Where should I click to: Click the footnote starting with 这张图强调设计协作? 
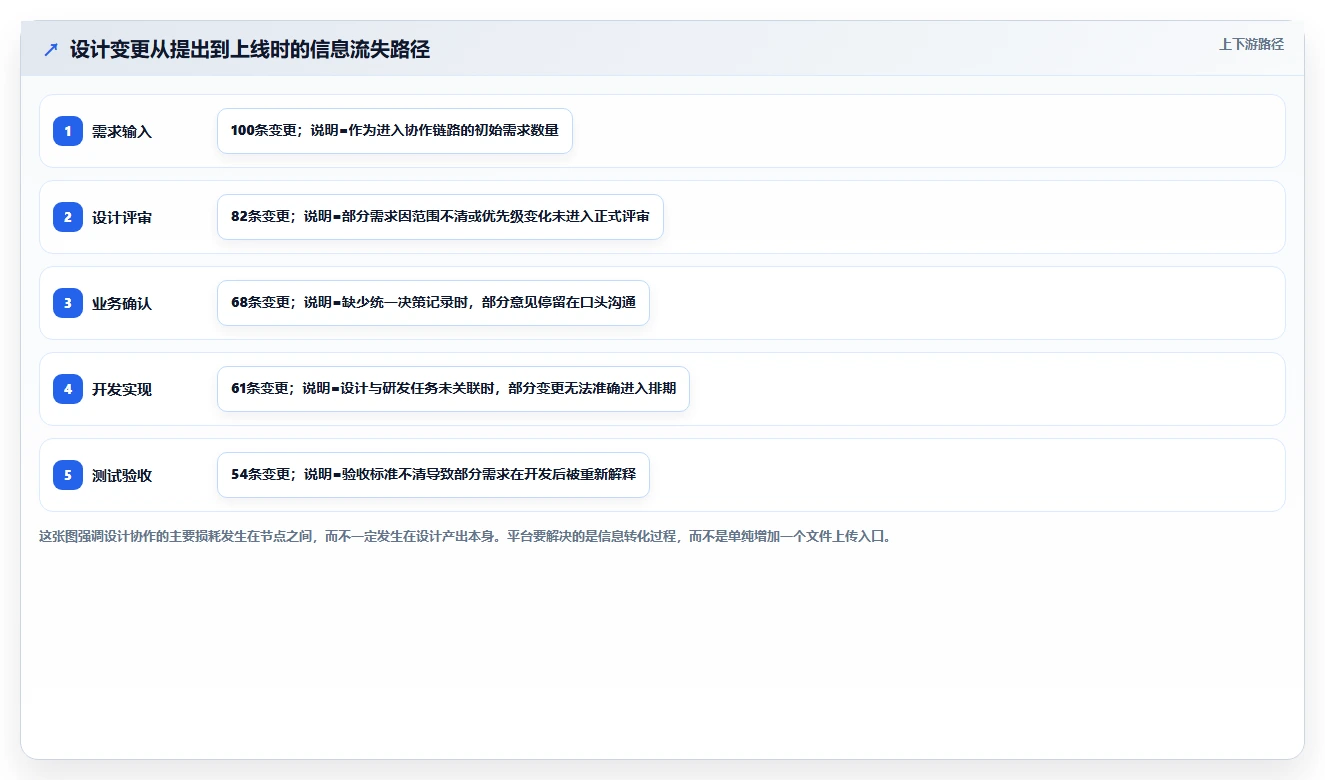point(465,536)
